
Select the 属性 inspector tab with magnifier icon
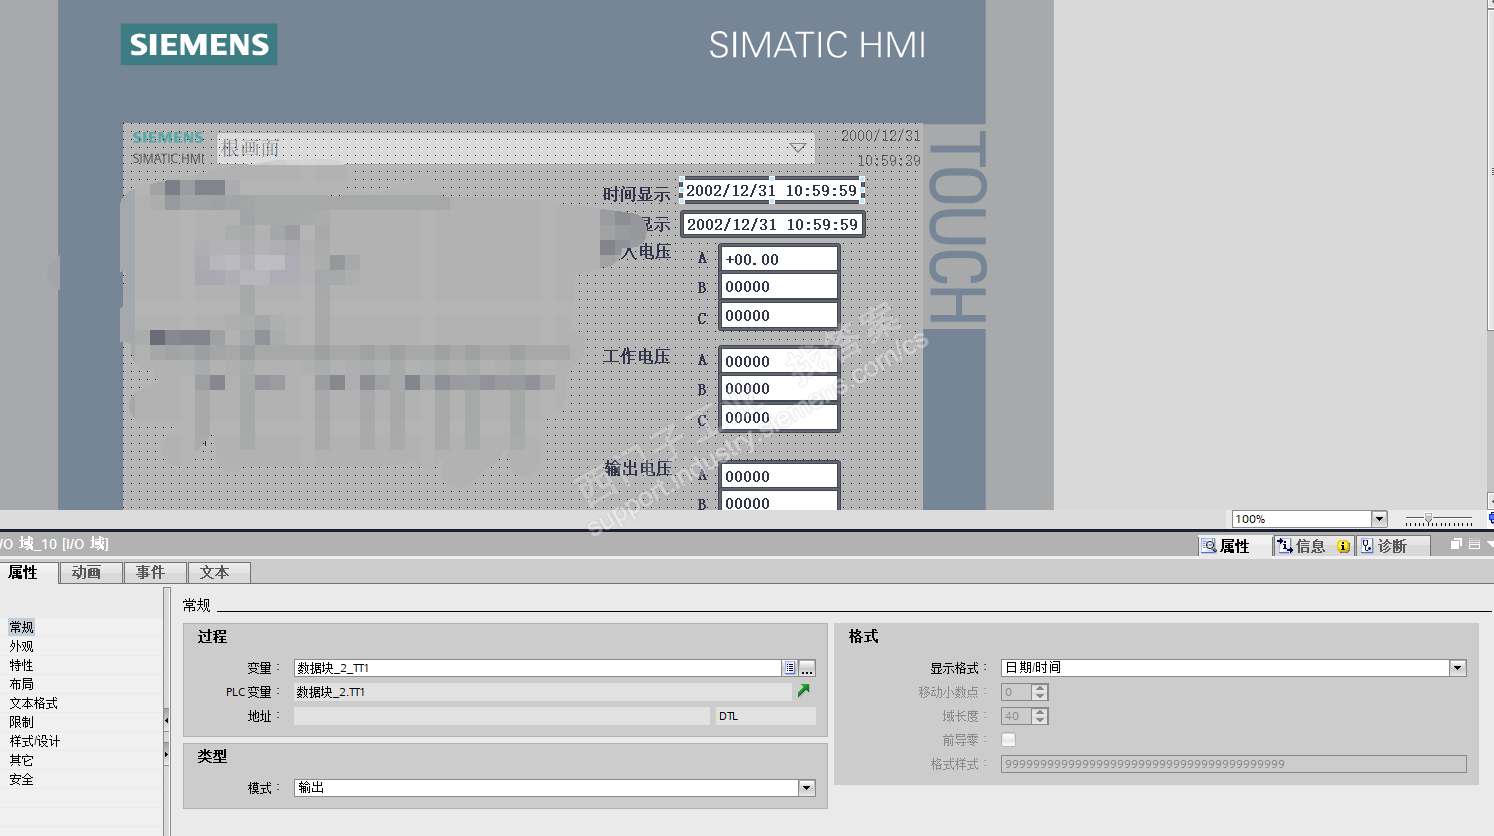pyautogui.click(x=1234, y=546)
